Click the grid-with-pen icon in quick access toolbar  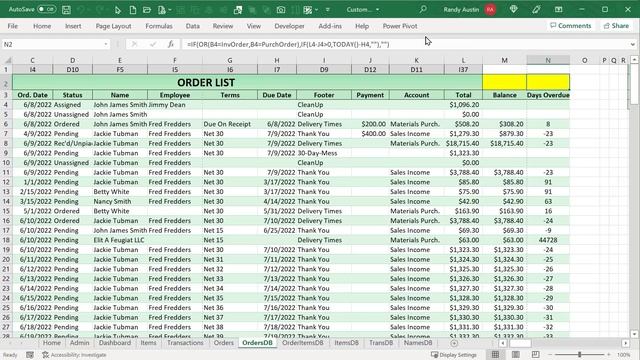pyautogui.click(x=308, y=10)
